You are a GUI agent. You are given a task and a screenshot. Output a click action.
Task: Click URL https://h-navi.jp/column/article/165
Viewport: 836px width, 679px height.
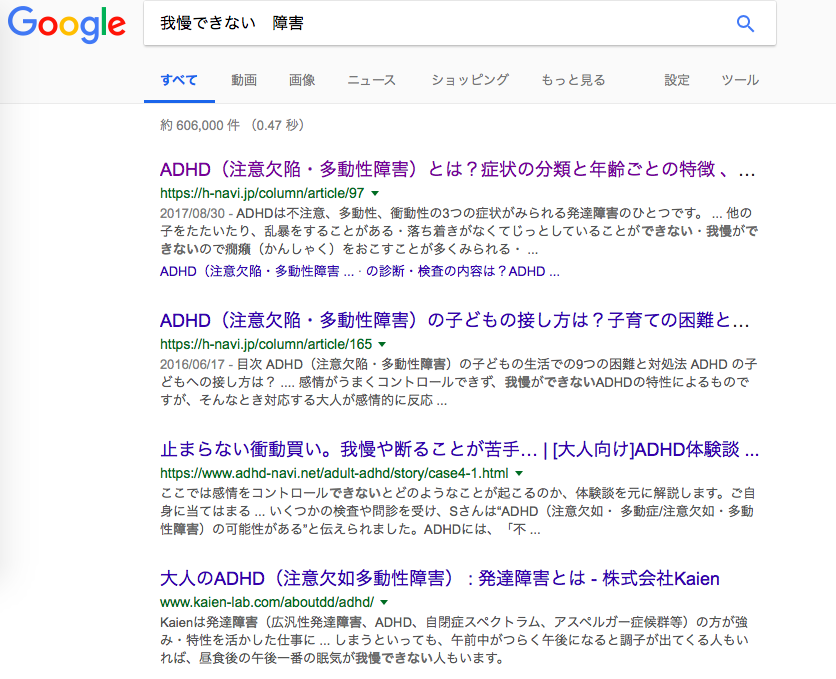(266, 344)
